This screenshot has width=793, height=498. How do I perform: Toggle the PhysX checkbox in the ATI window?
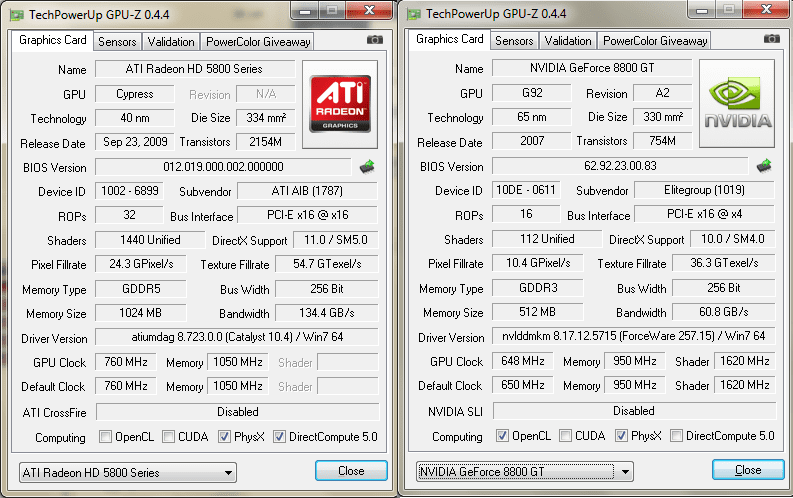point(225,436)
